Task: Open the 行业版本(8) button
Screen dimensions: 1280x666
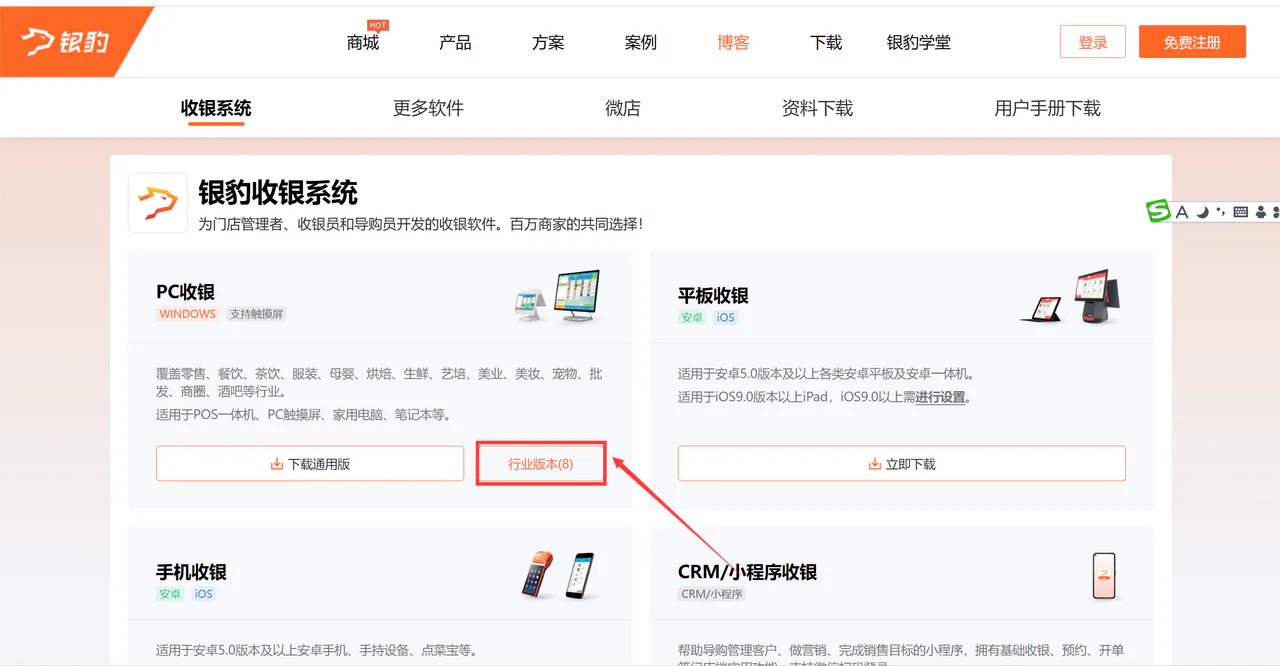Action: [541, 464]
